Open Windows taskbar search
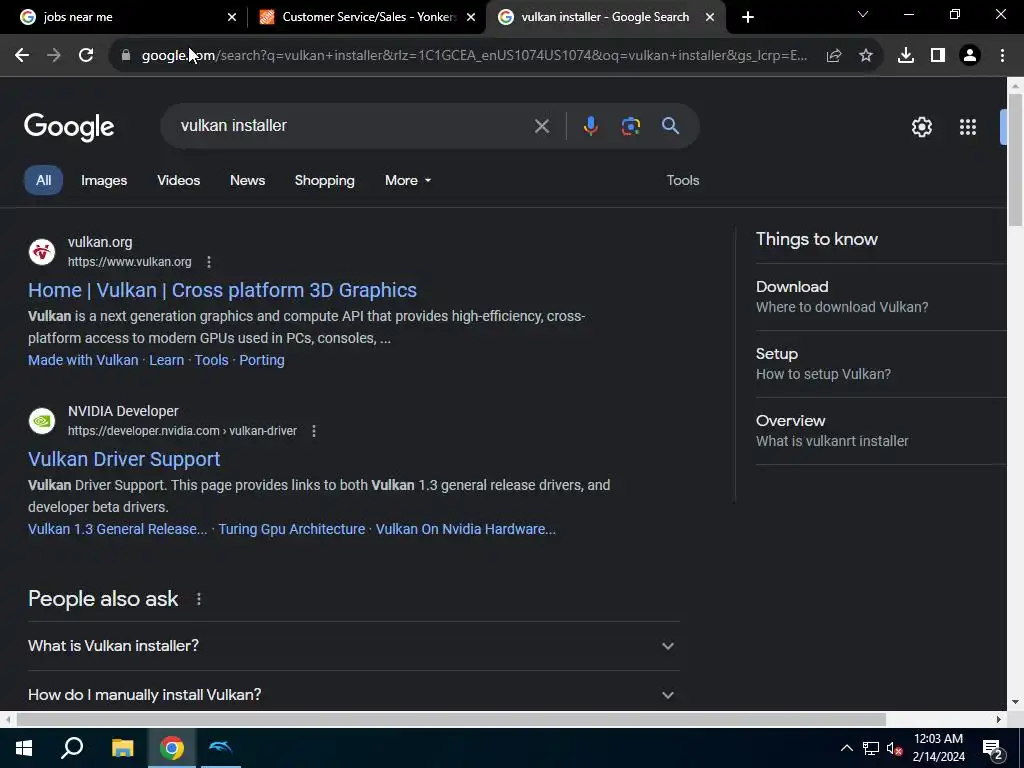This screenshot has height=768, width=1024. point(72,748)
